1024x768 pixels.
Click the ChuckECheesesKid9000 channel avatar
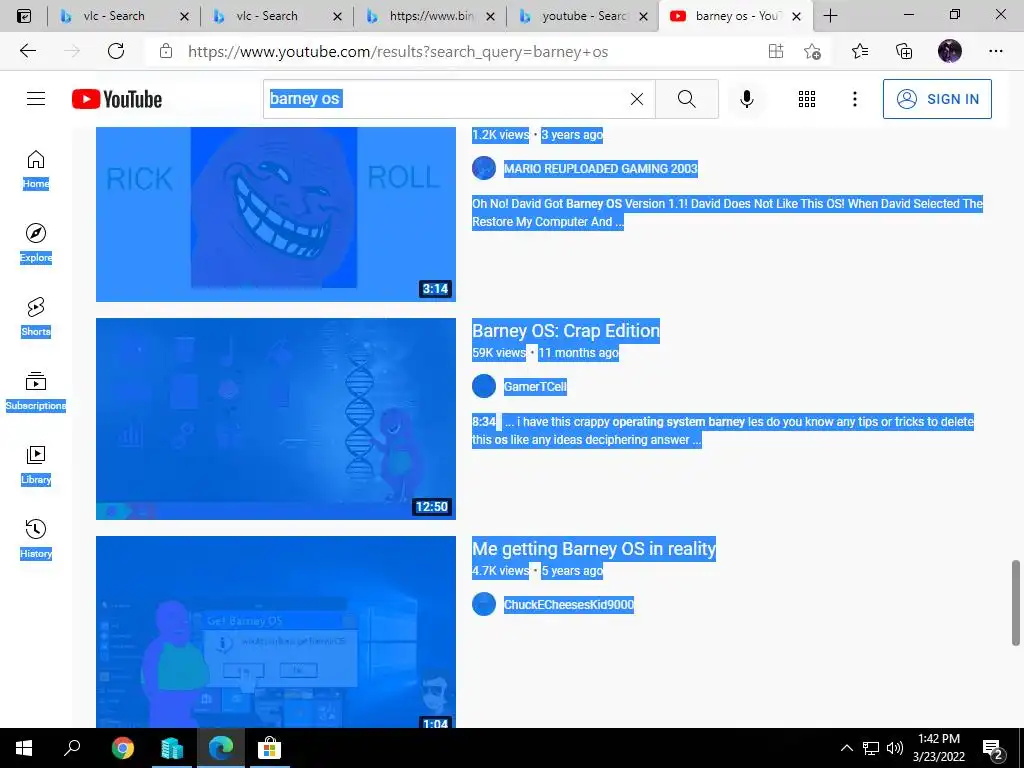click(x=484, y=604)
